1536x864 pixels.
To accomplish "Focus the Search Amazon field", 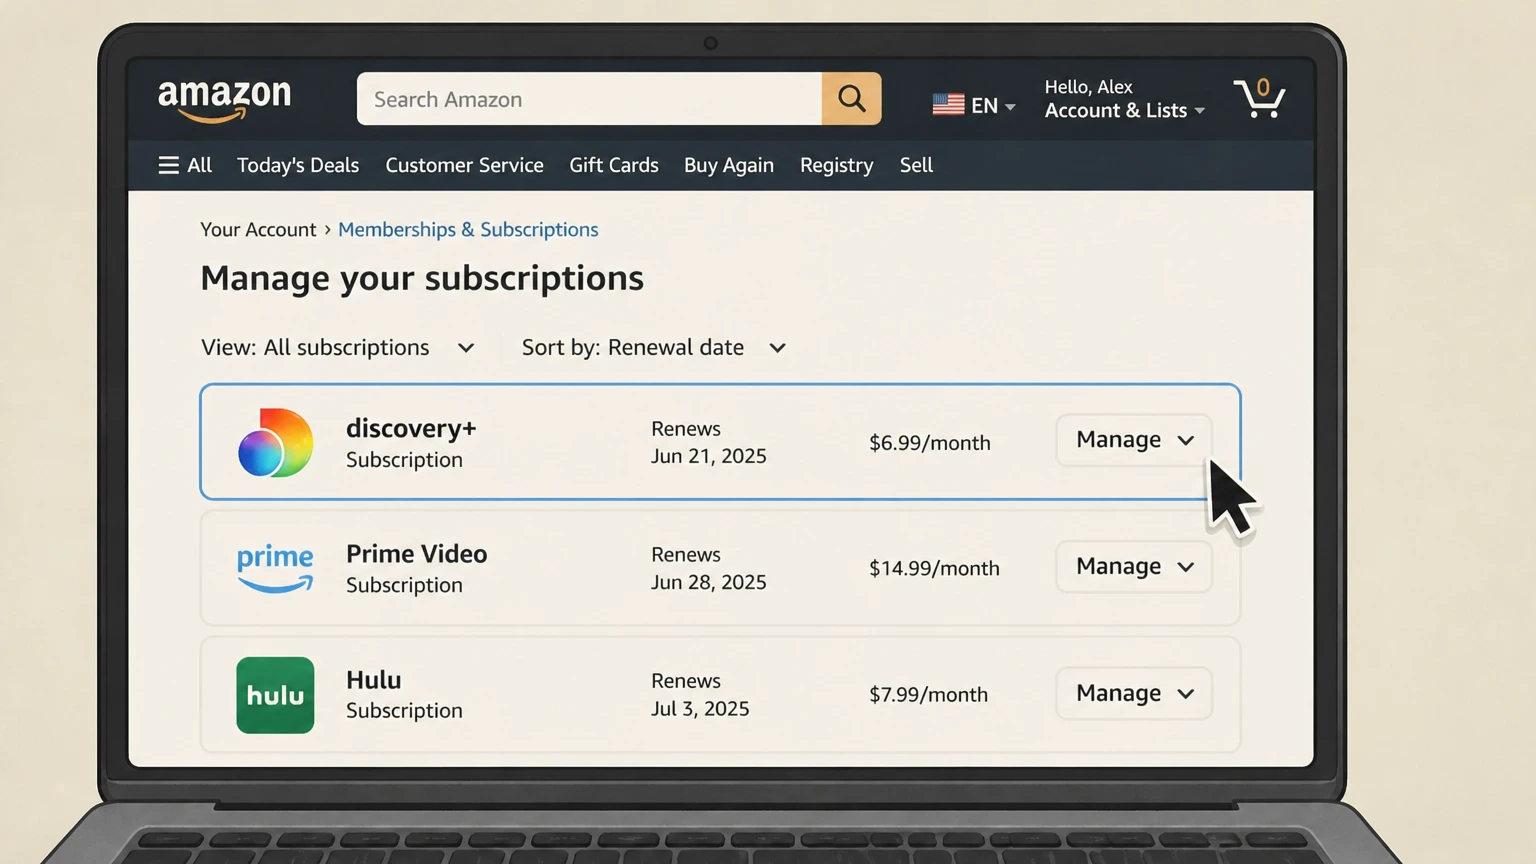I will point(589,98).
